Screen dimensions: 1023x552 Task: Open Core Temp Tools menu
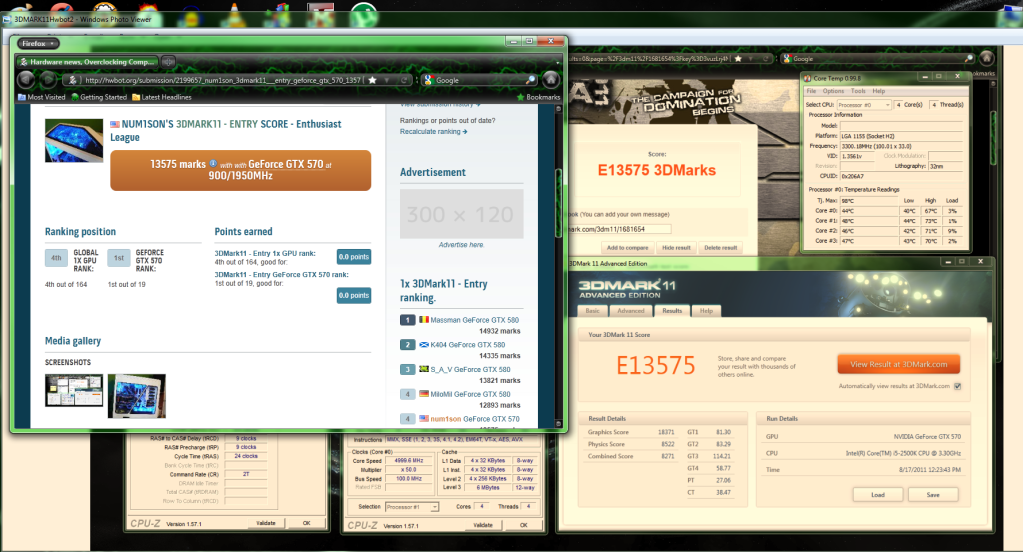click(858, 91)
